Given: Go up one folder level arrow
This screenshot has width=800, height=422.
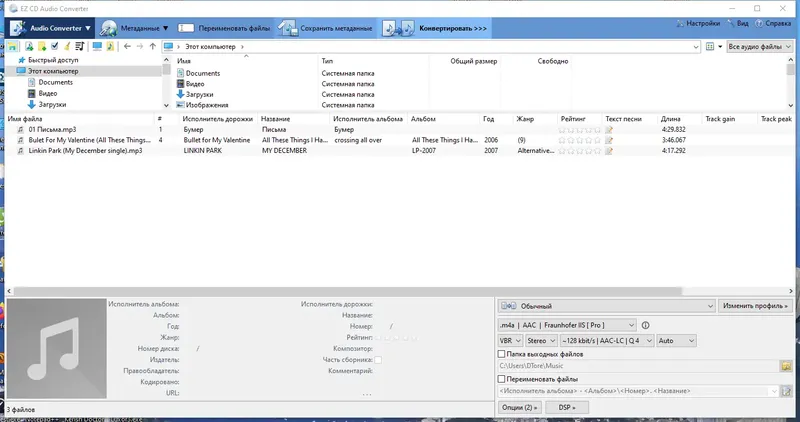Looking at the screenshot, I should click(153, 46).
